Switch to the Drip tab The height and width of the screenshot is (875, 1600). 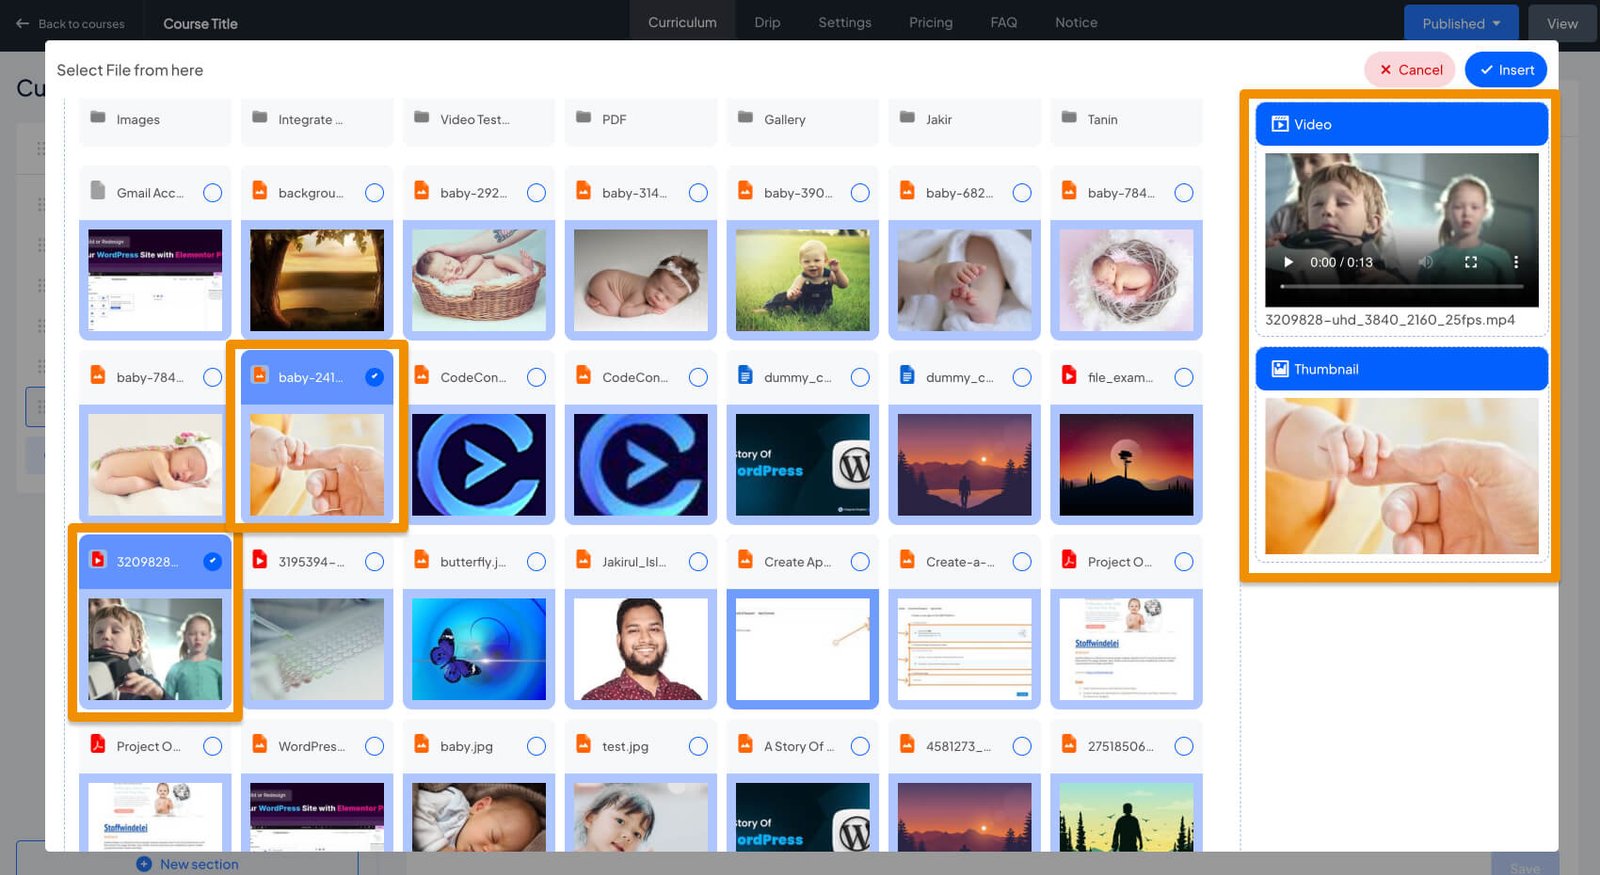(767, 22)
